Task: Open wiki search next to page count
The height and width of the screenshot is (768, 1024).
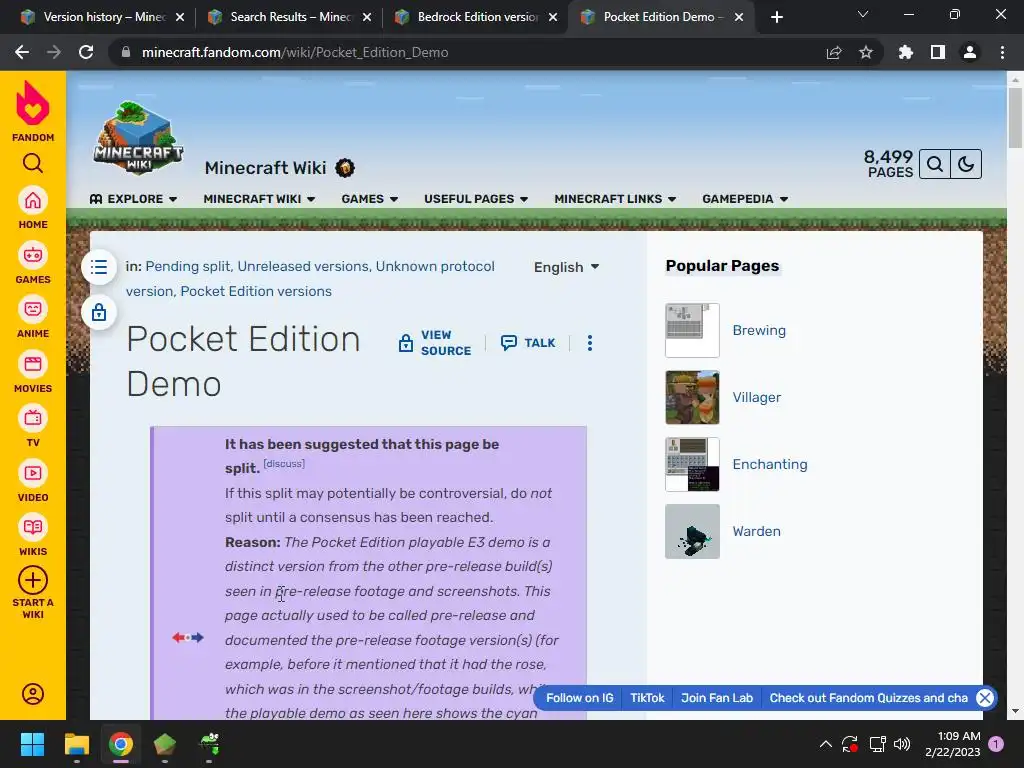Action: pos(935,164)
